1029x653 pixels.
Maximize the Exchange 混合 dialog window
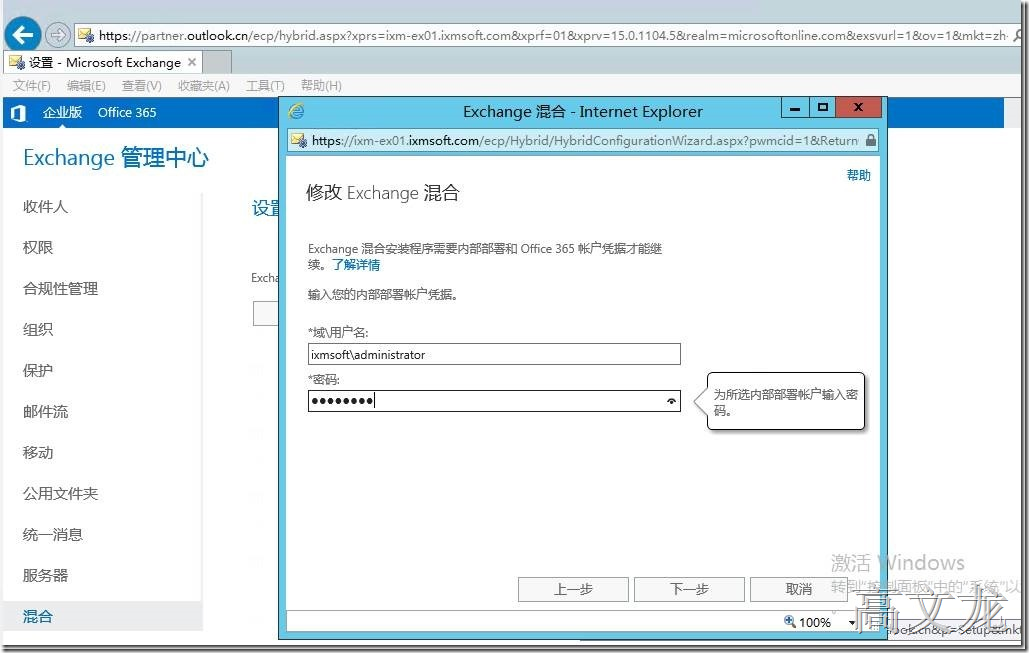822,108
